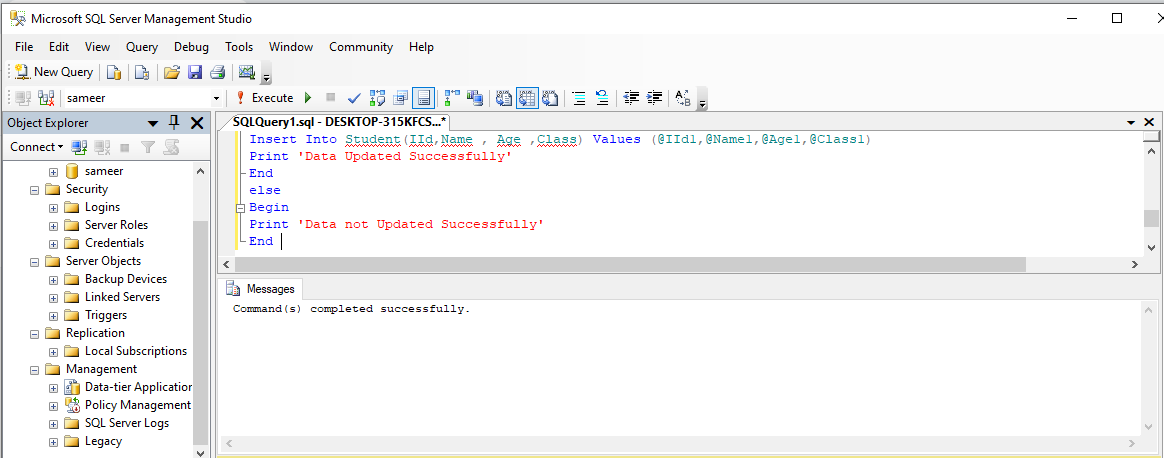Open Object Explorer window position menu
Viewport: 1164px width, 458px height.
153,123
